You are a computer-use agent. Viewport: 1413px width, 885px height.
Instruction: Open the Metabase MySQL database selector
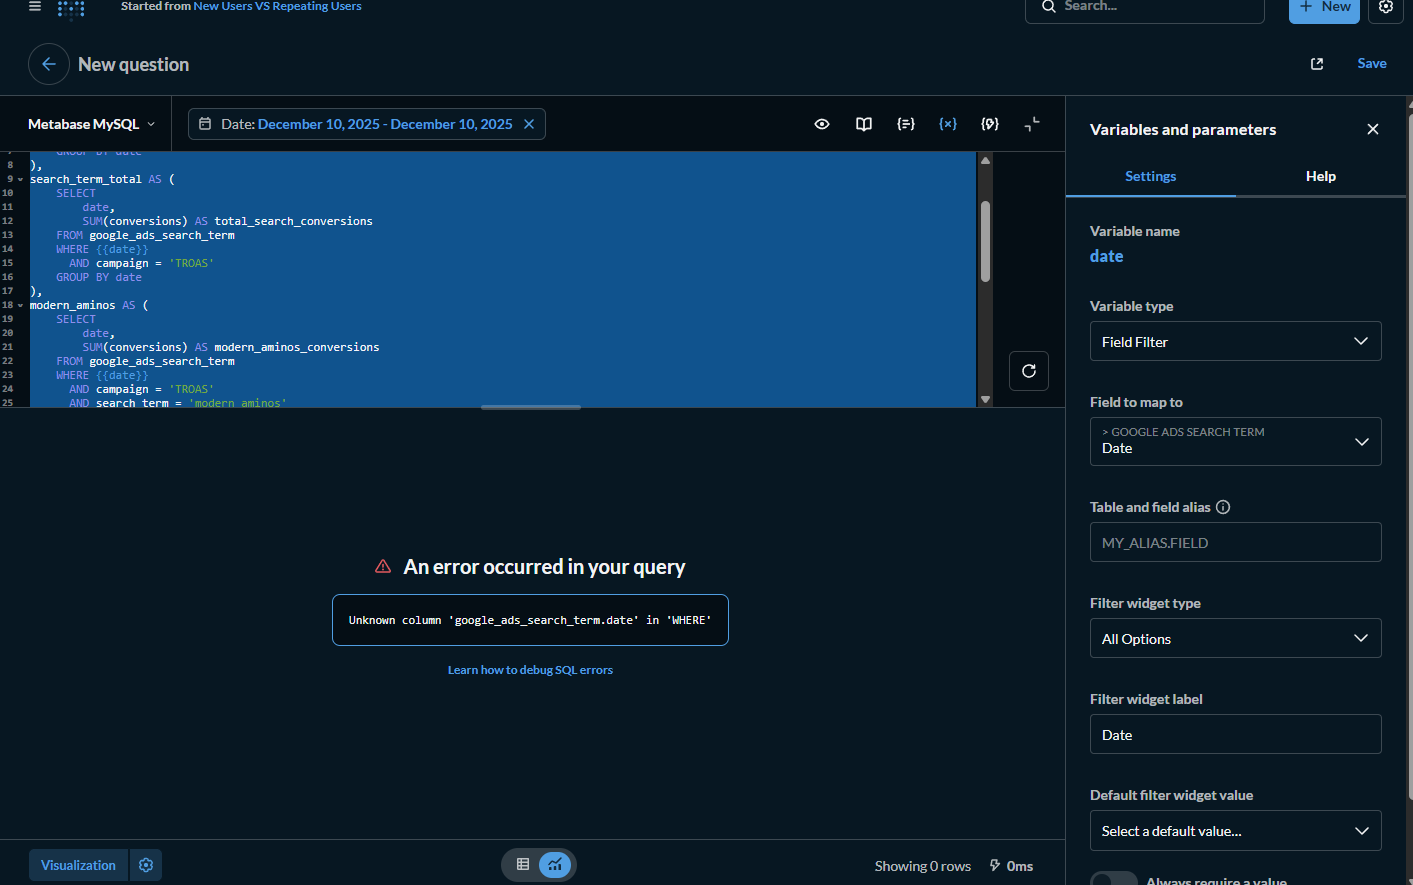tap(92, 124)
